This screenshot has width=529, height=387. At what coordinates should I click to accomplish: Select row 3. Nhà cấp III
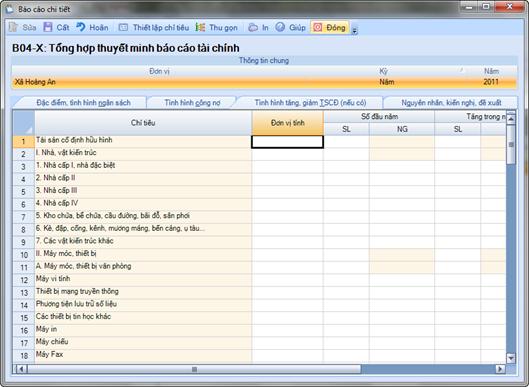(143, 191)
